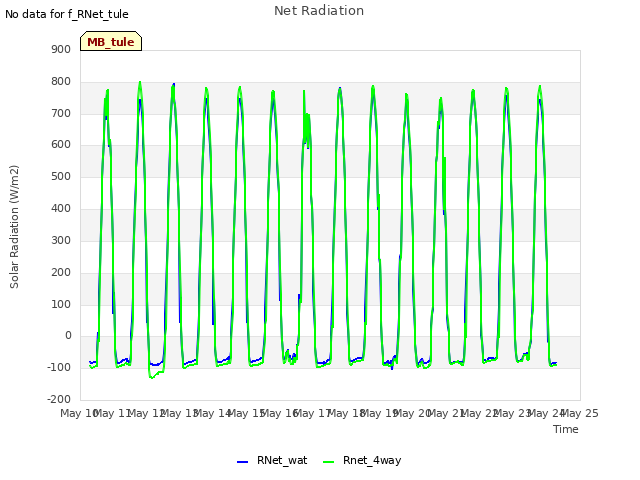Click the 100 y-axis tick label
This screenshot has height=480, width=640.
[61, 304]
